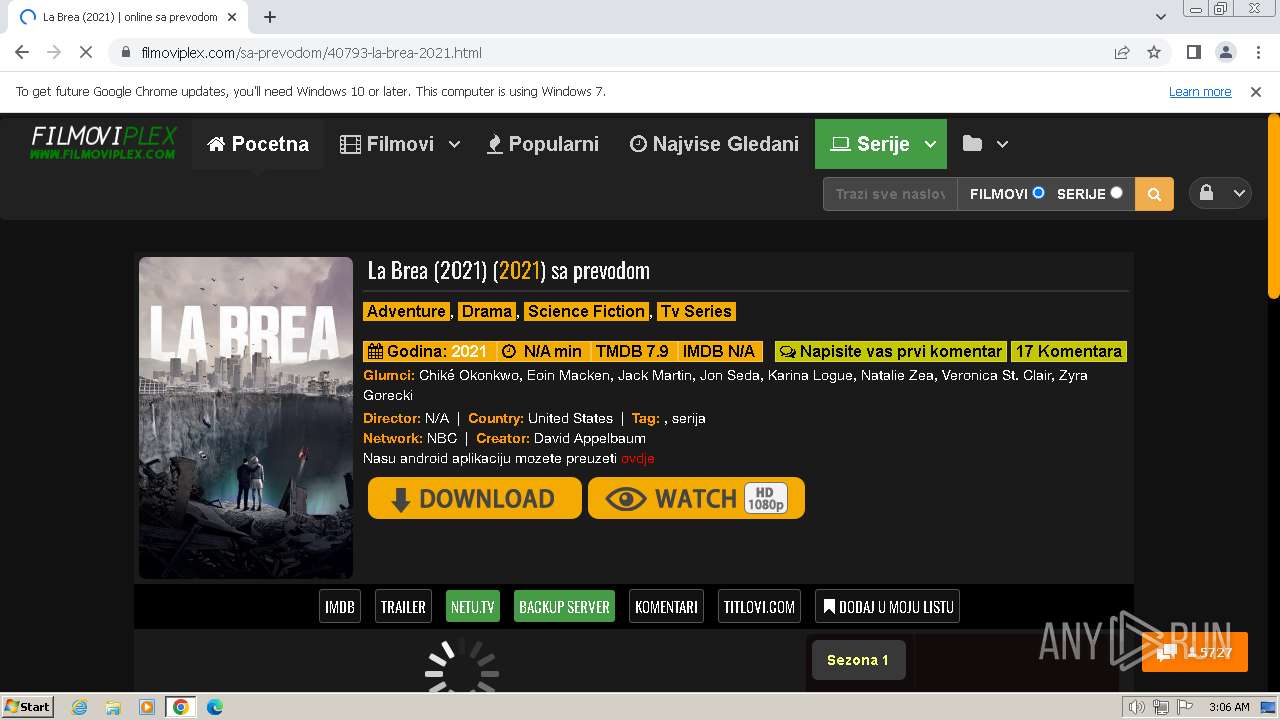The width and height of the screenshot is (1280, 720).
Task: Click the WATCH HD 1080p button
Action: click(x=697, y=498)
